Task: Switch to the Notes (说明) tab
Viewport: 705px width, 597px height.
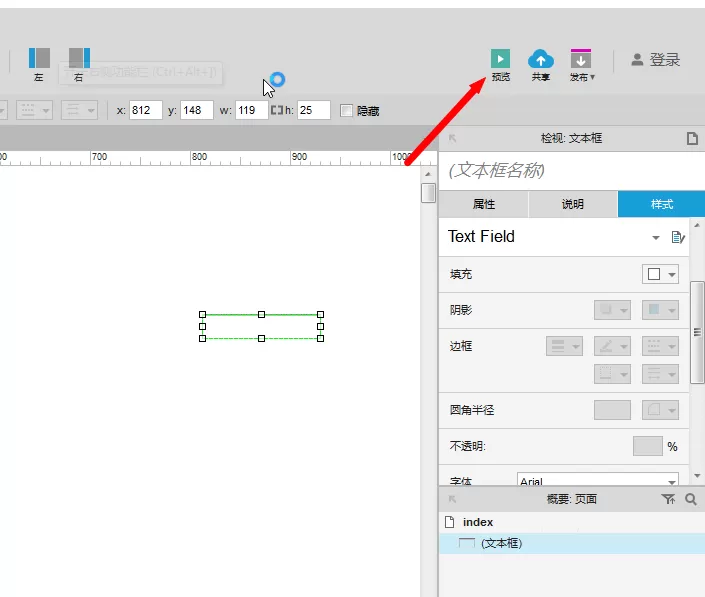Action: pos(573,204)
